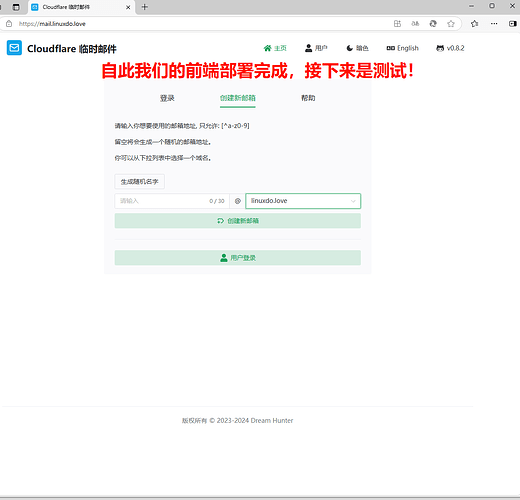
Task: Open the browser favorites list icon
Action: 475,24
